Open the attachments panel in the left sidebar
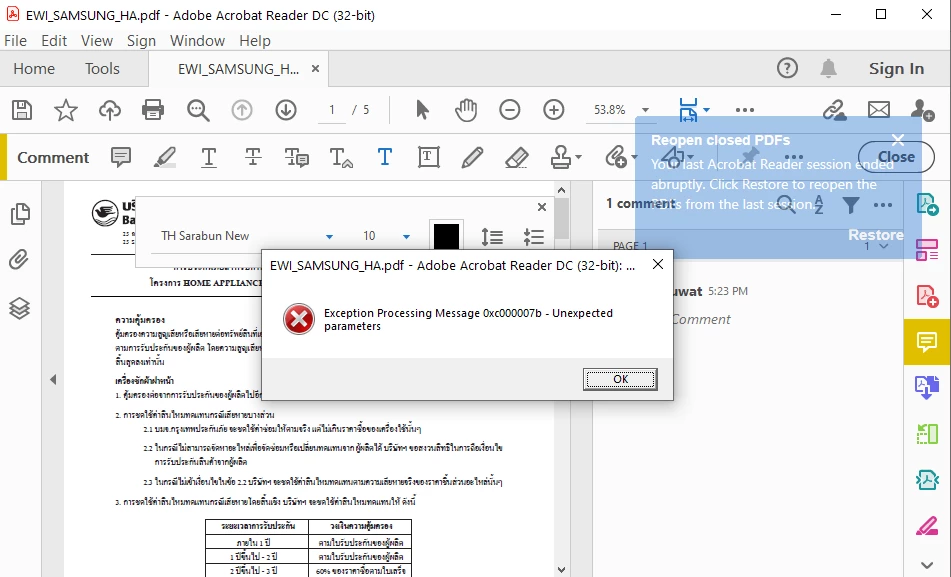The height and width of the screenshot is (577, 951). coord(19,260)
